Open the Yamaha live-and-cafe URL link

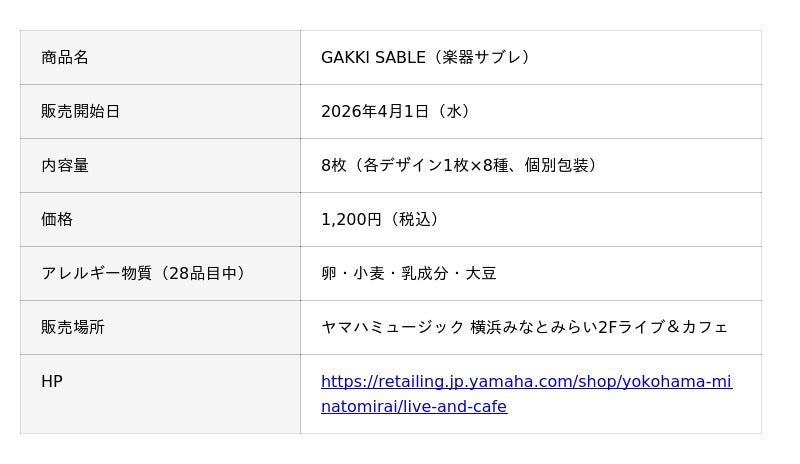pyautogui.click(x=526, y=382)
